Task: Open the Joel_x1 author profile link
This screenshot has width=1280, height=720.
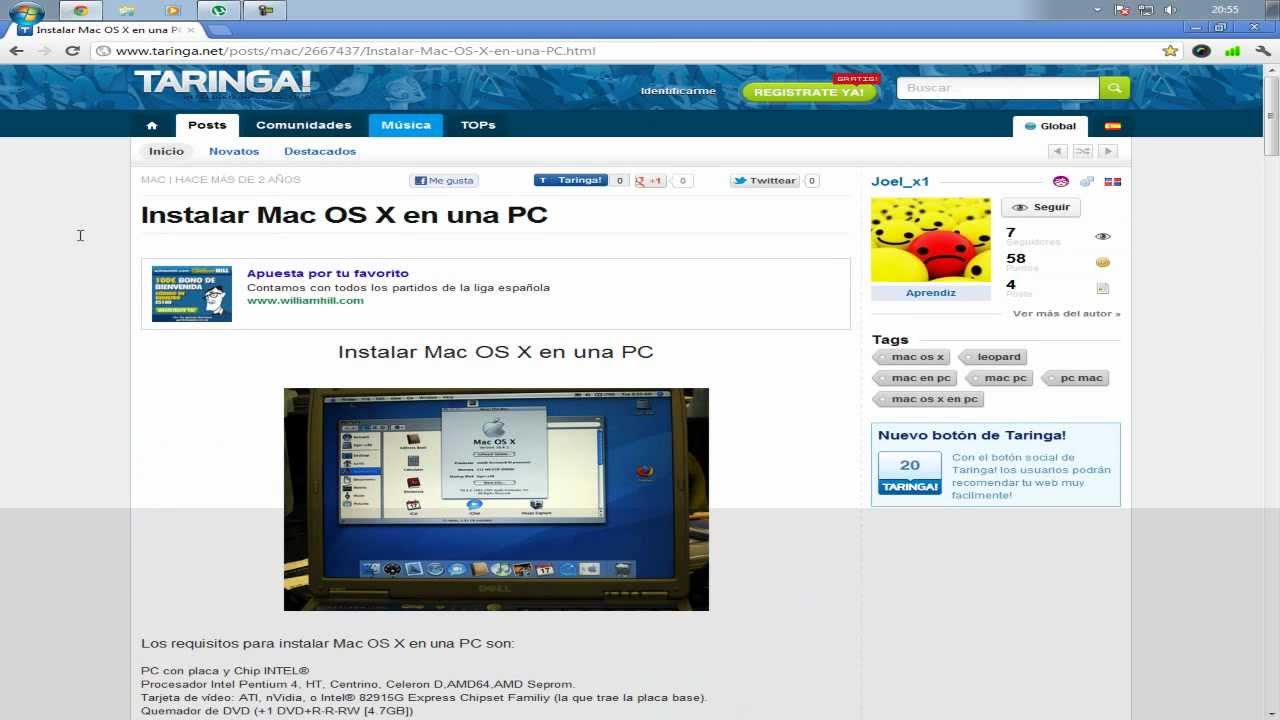Action: pos(900,181)
